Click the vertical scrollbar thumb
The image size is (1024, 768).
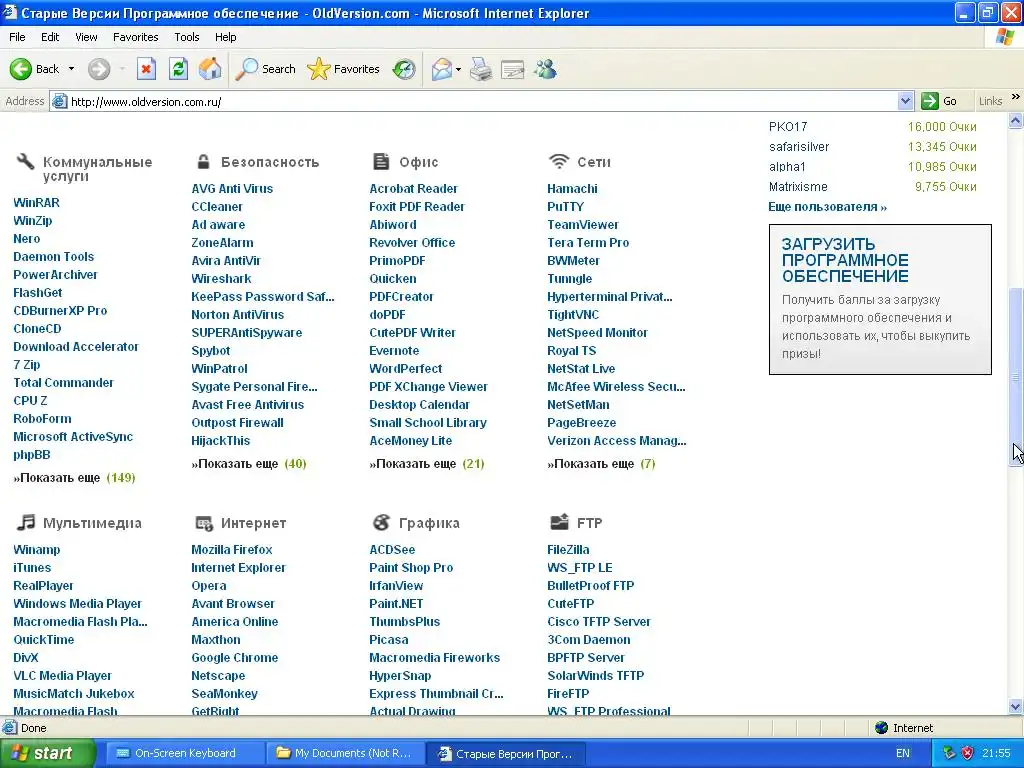click(1016, 376)
